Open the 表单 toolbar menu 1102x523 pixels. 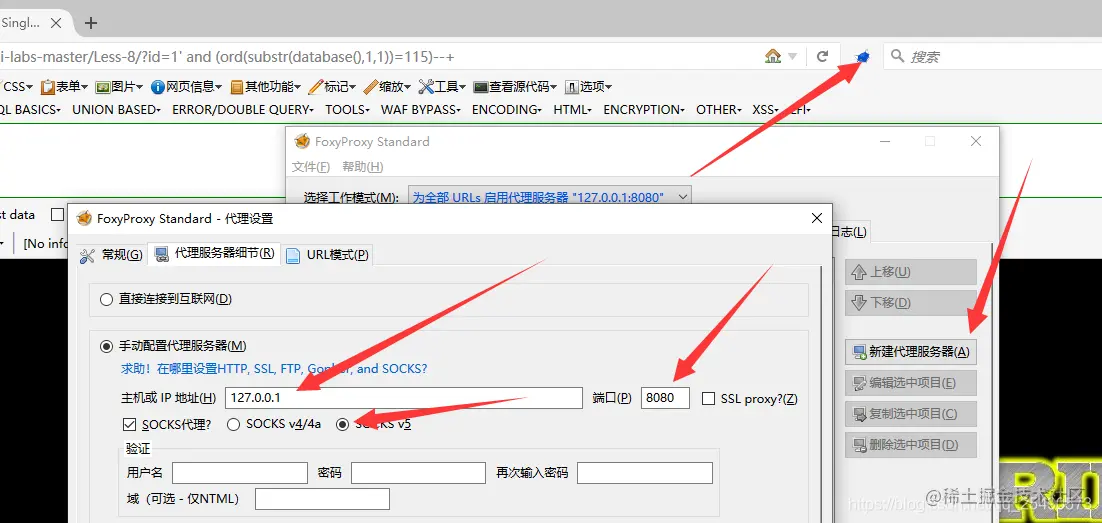[x=64, y=87]
